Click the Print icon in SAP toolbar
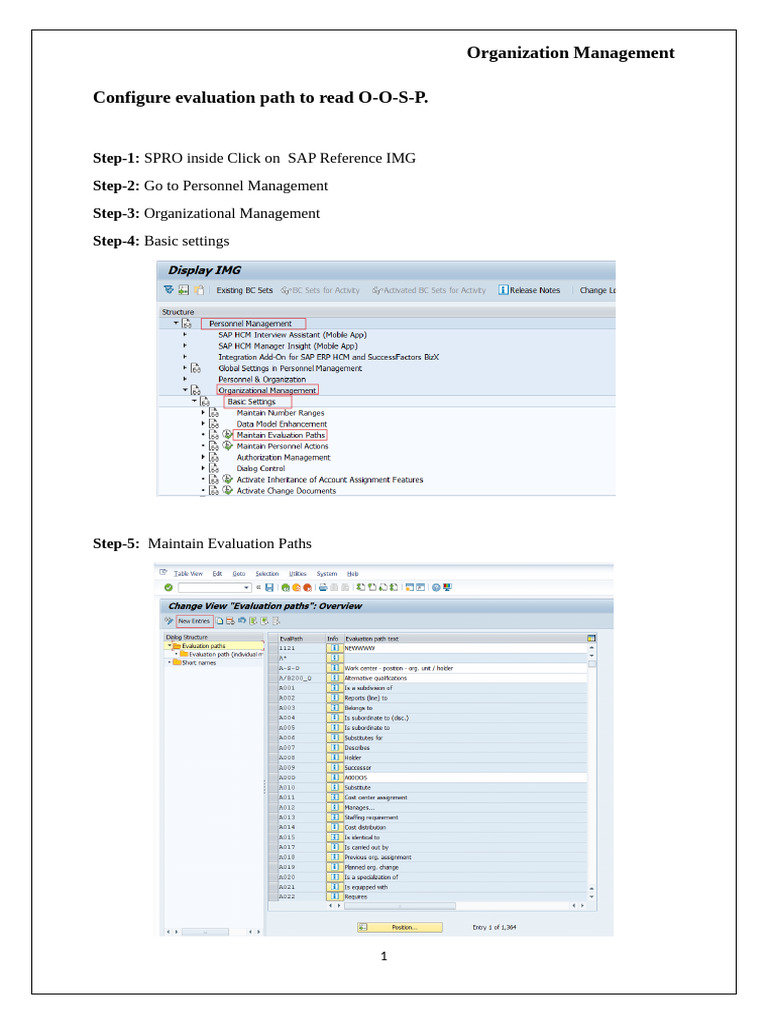The height and width of the screenshot is (1024, 768). pyautogui.click(x=323, y=587)
